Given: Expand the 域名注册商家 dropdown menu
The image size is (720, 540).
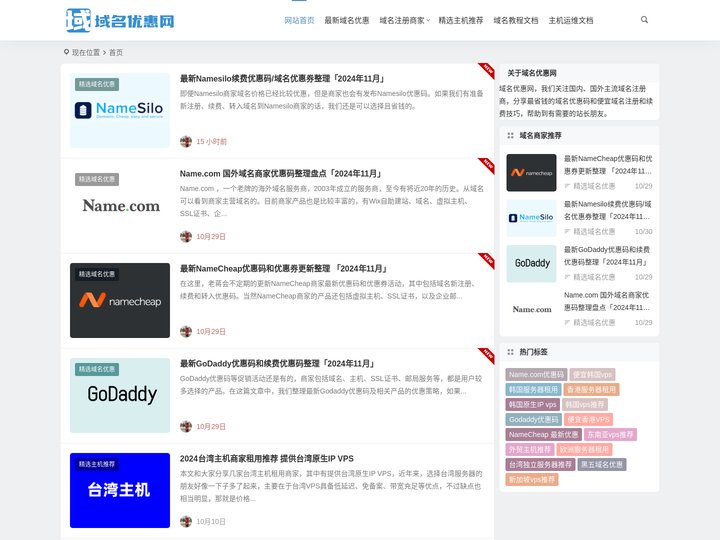Looking at the screenshot, I should tap(405, 20).
